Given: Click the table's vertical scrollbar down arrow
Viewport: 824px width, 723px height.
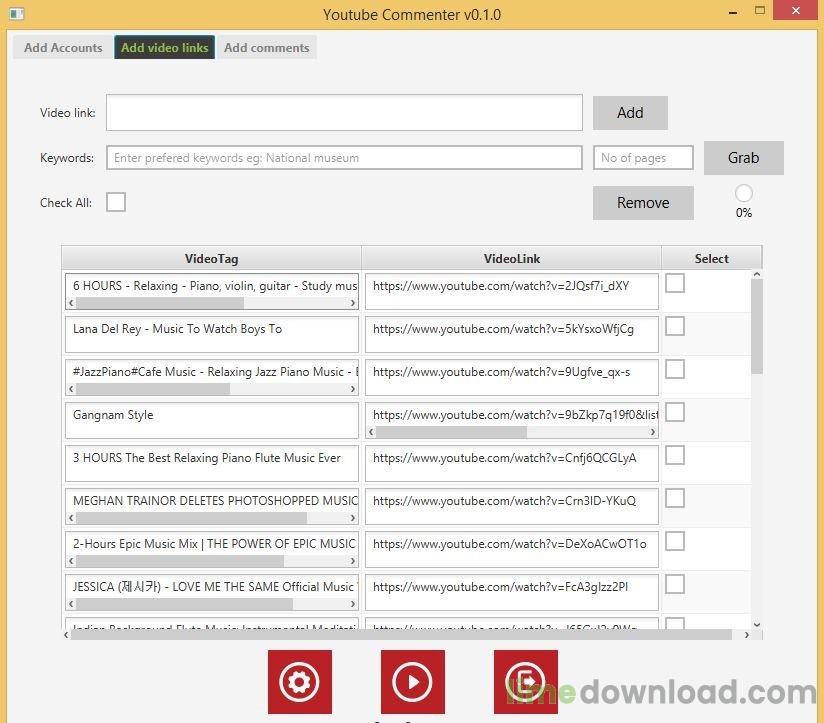Looking at the screenshot, I should 757,625.
